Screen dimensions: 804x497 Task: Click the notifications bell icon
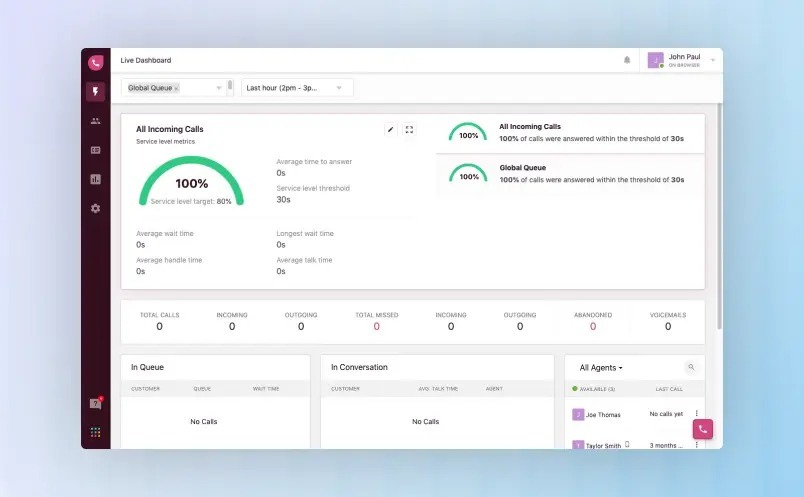(627, 60)
